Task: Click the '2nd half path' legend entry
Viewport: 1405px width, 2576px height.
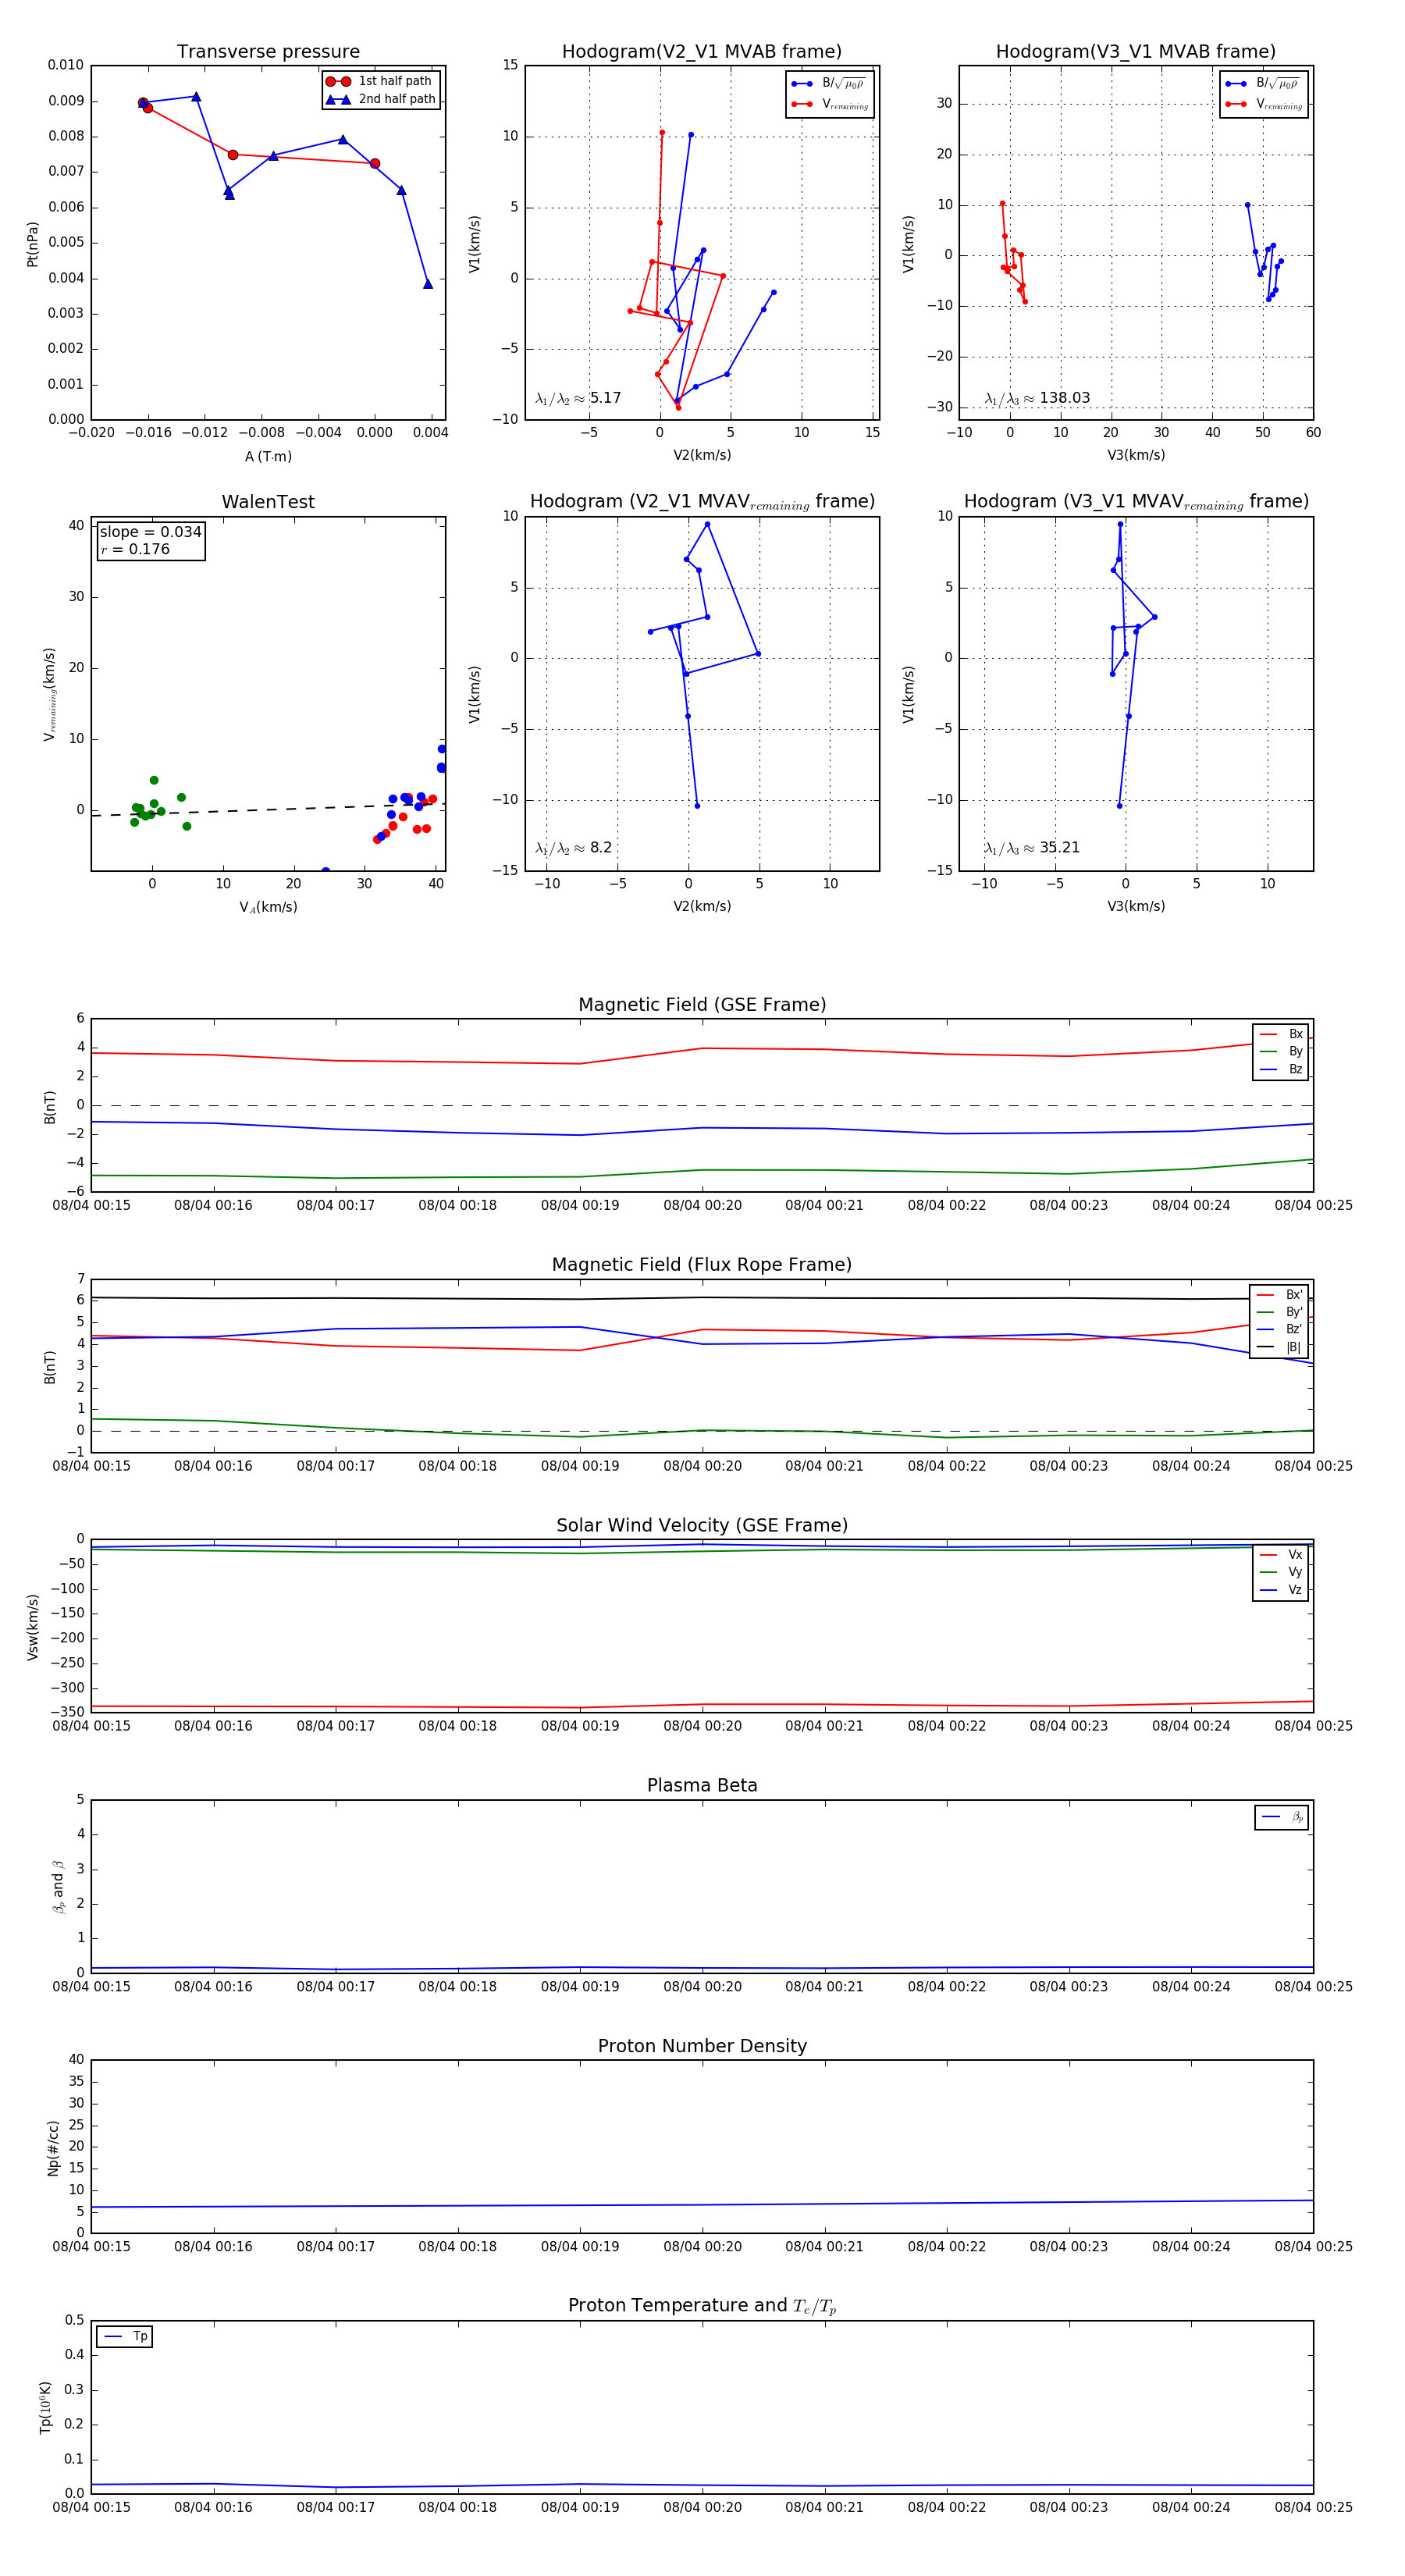Action: [381, 99]
